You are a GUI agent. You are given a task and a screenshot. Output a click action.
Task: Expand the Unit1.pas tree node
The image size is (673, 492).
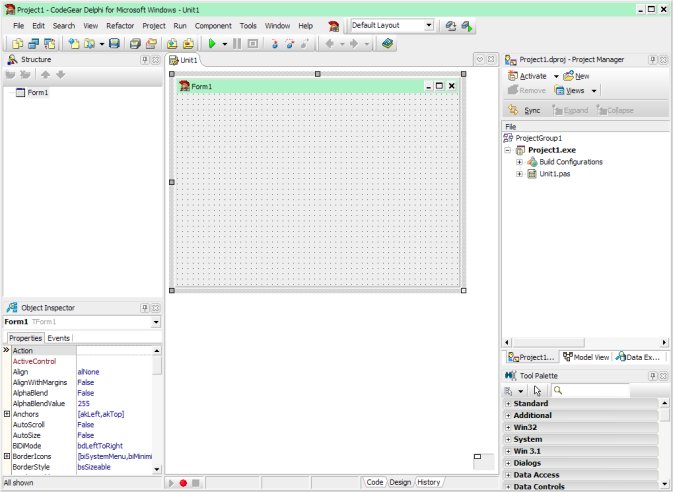pos(519,174)
